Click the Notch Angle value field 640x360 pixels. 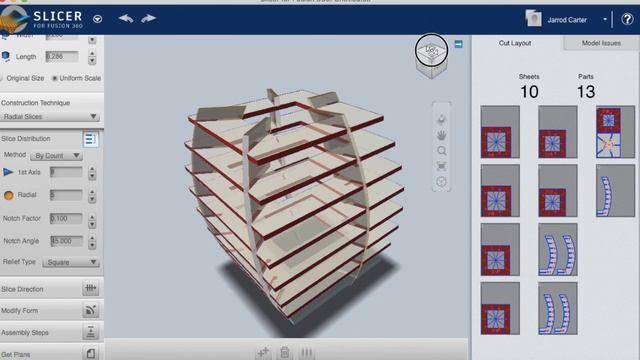coord(66,241)
